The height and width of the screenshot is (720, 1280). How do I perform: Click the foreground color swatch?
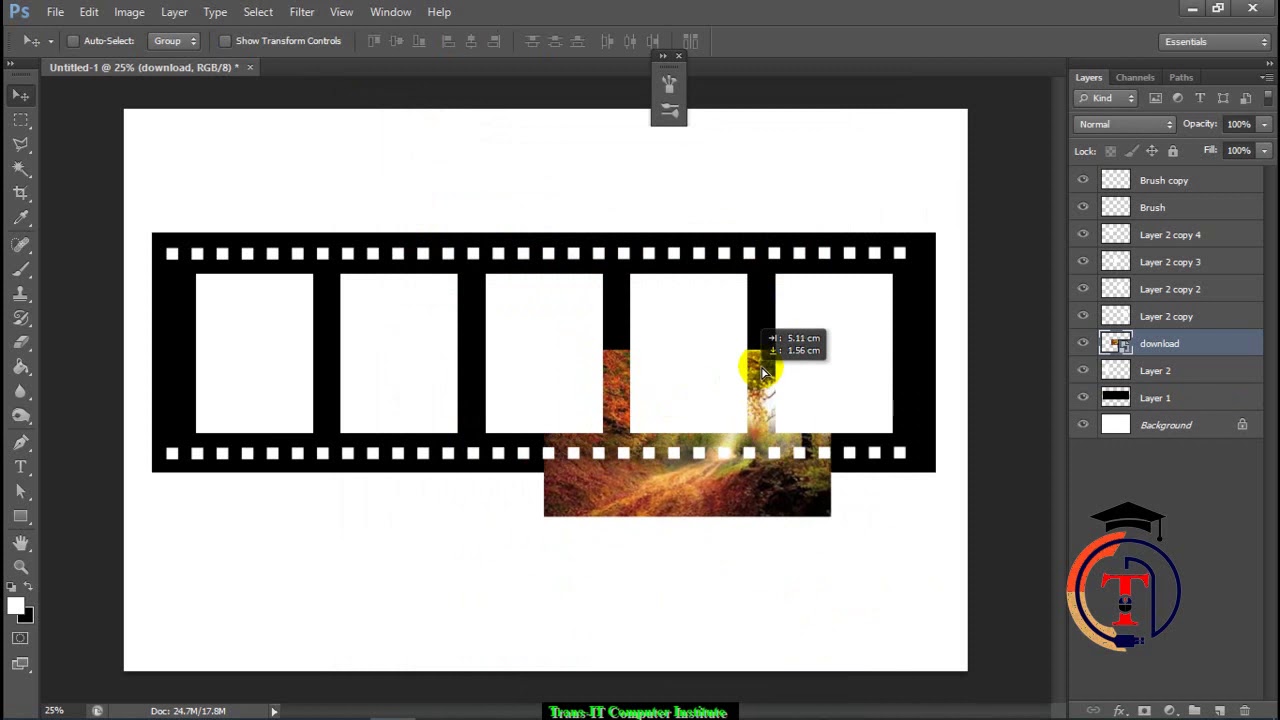16,606
